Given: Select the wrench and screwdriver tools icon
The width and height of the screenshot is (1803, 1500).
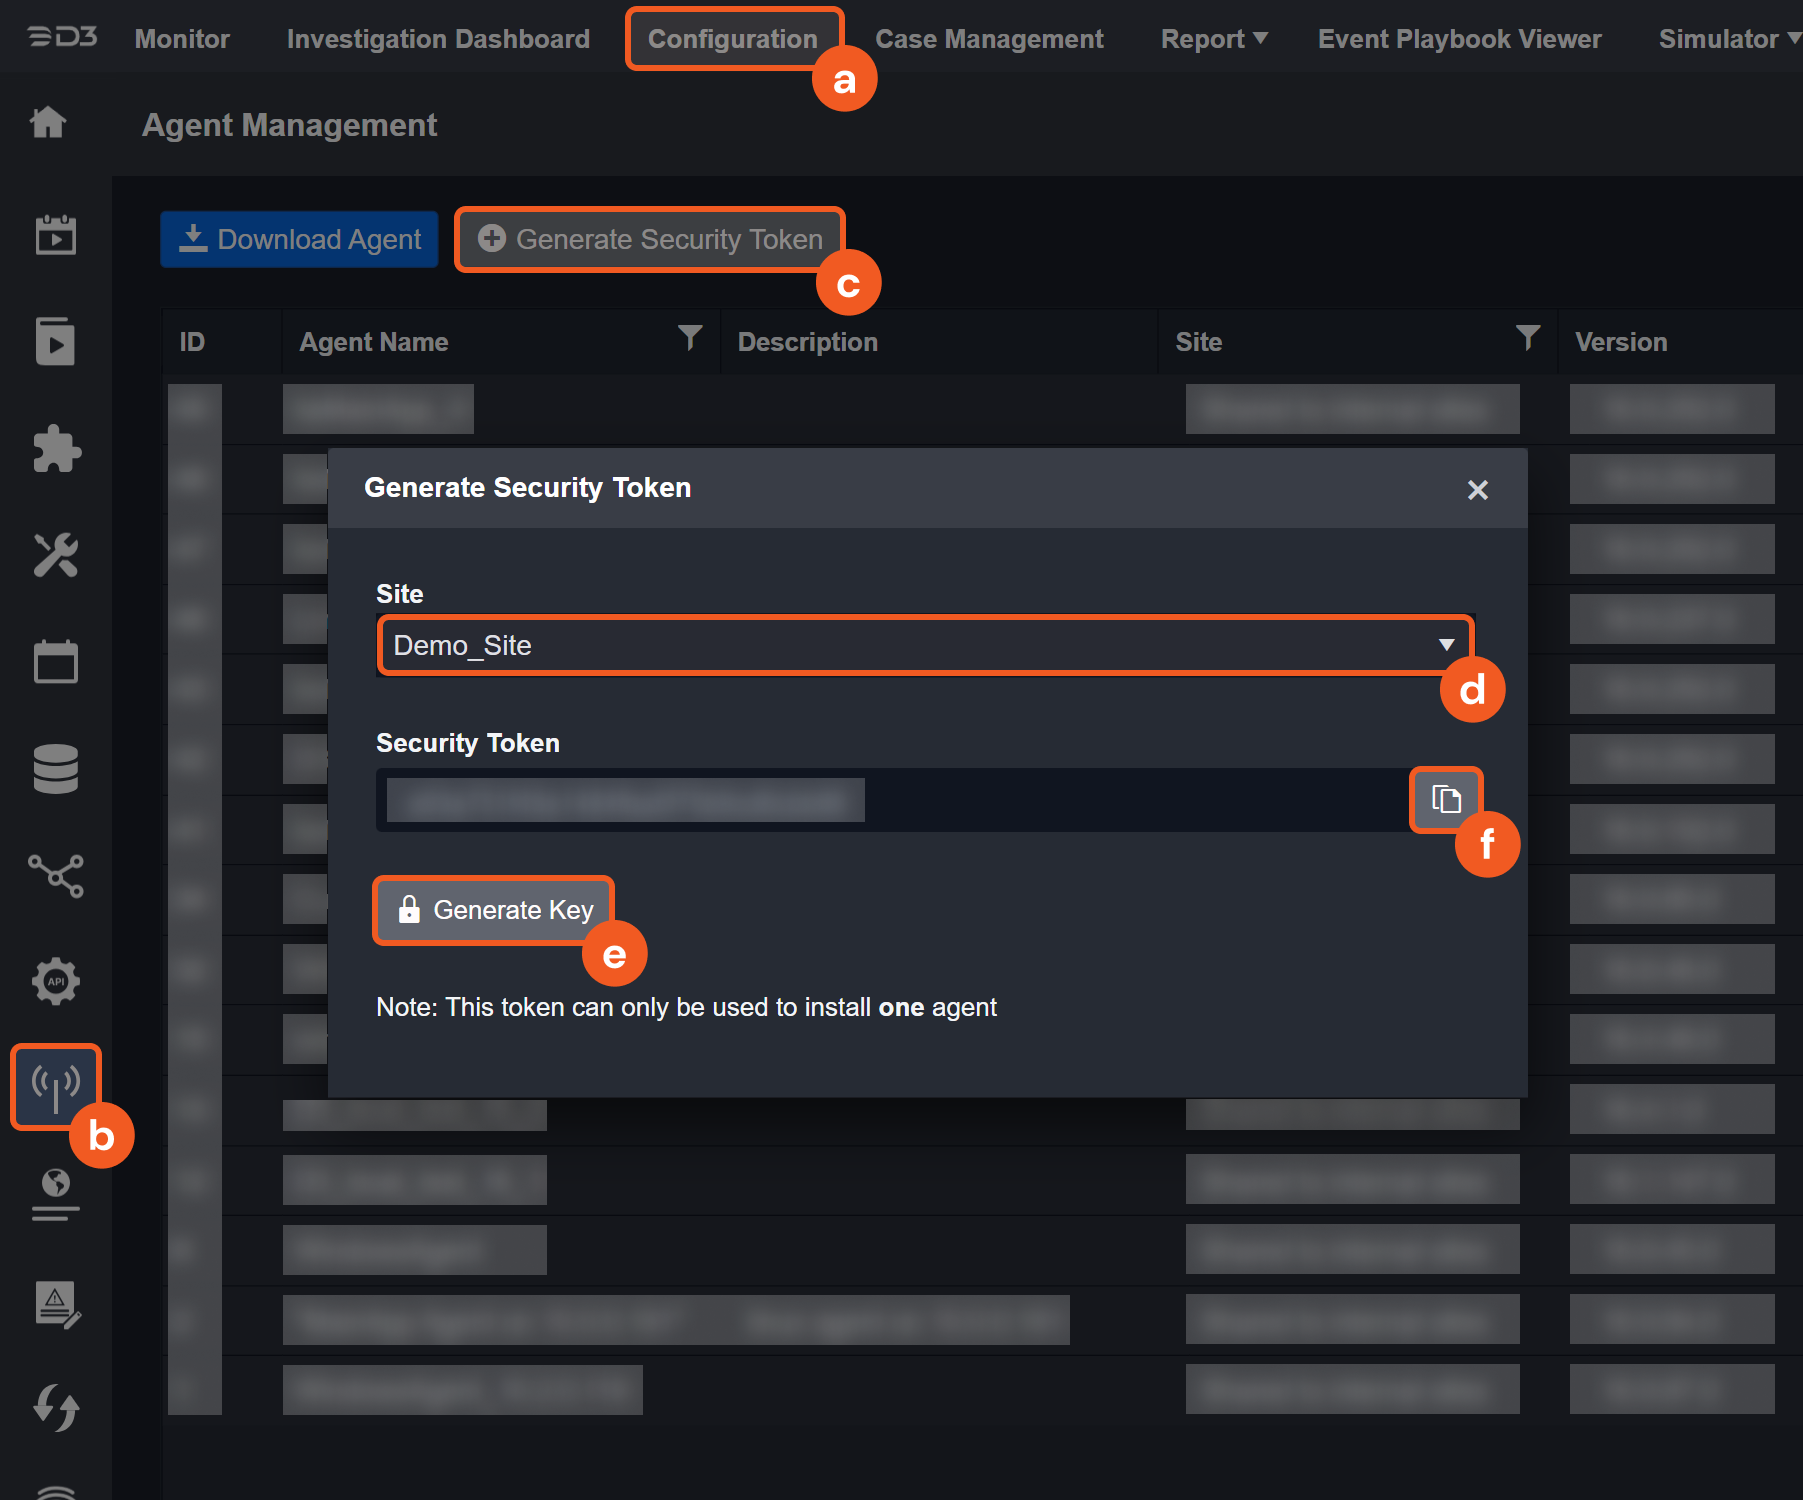Looking at the screenshot, I should (56, 555).
